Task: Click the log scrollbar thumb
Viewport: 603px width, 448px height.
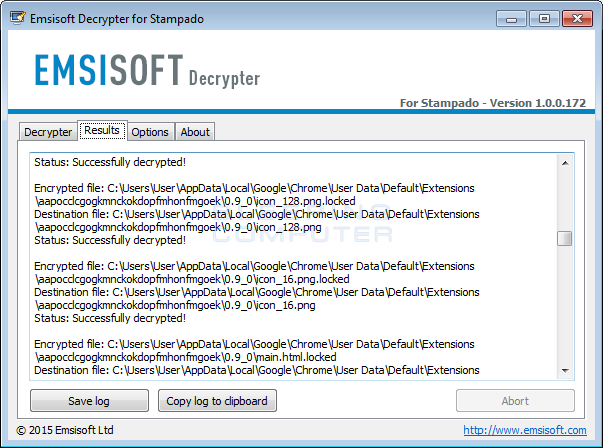Action: click(x=565, y=238)
